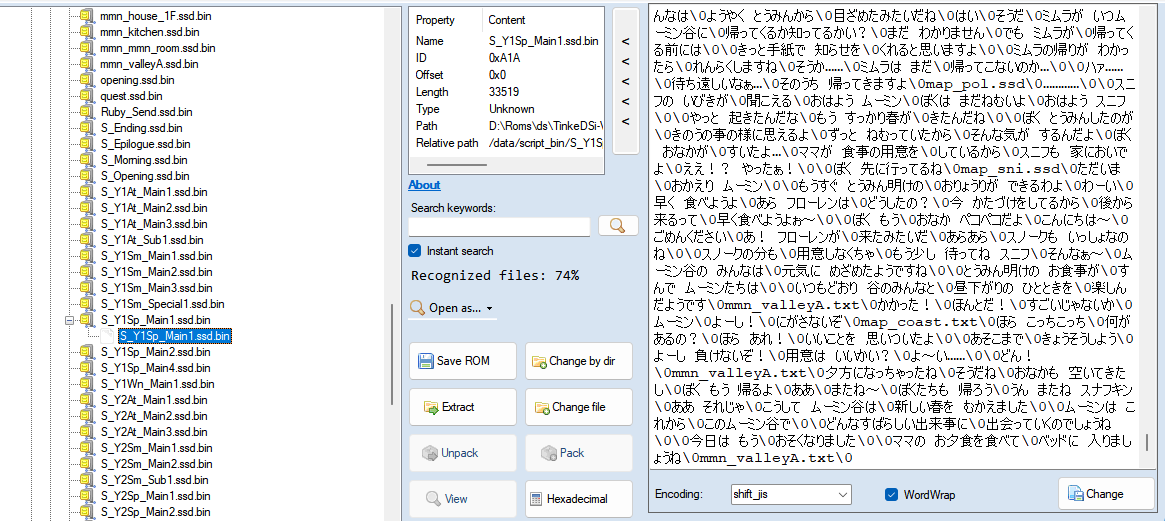Viewport: 1165px width, 521px height.
Task: Select S_Y2Sm_Sub1.ssd.bin in the tree
Action: (154, 480)
